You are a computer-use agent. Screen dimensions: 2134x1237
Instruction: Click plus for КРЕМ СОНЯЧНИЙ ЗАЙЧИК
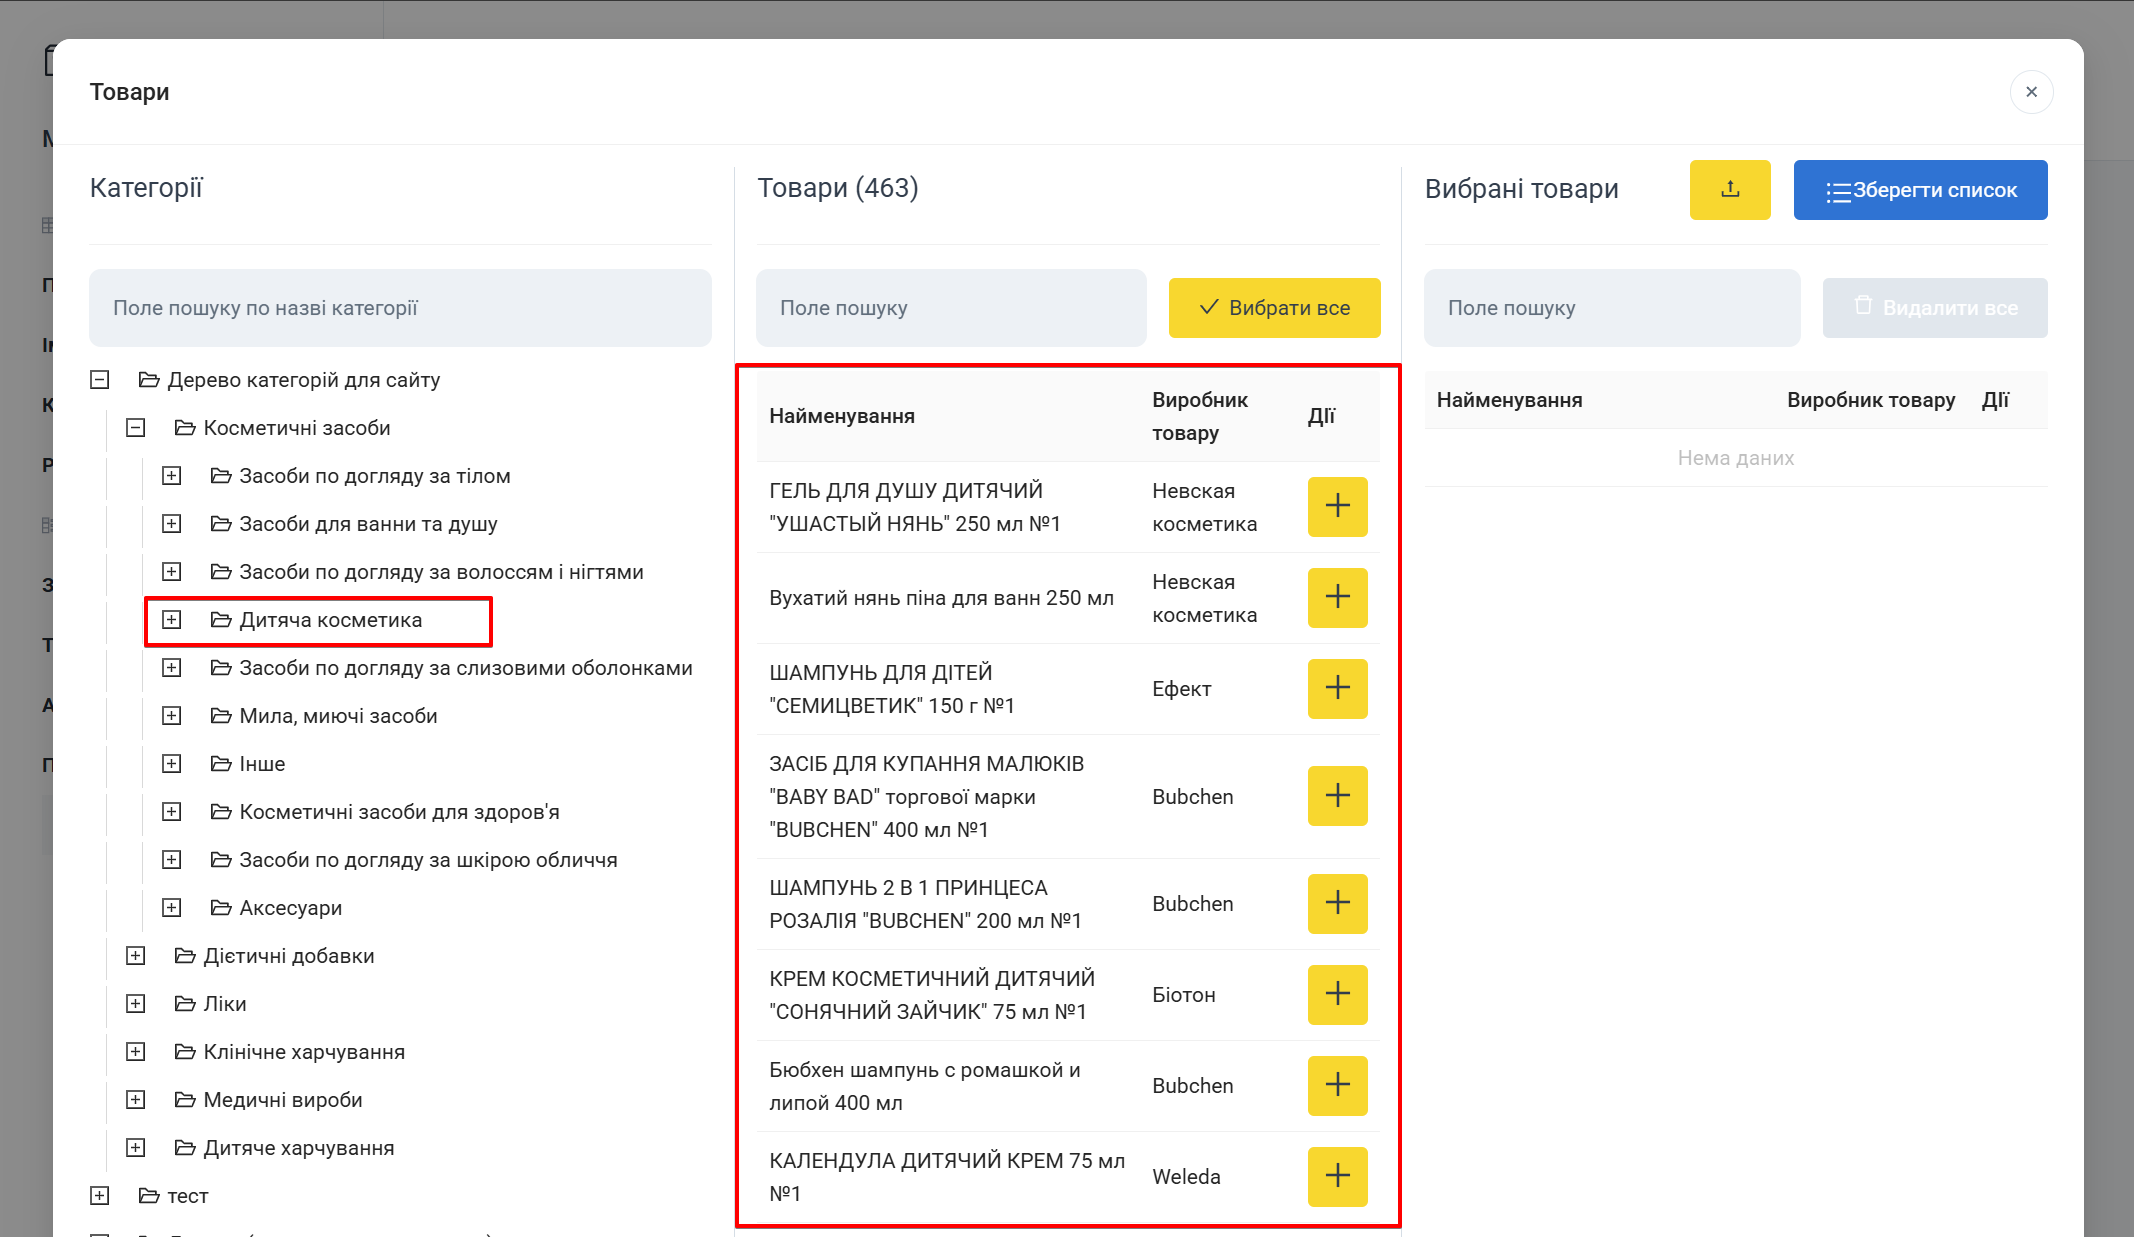point(1337,994)
